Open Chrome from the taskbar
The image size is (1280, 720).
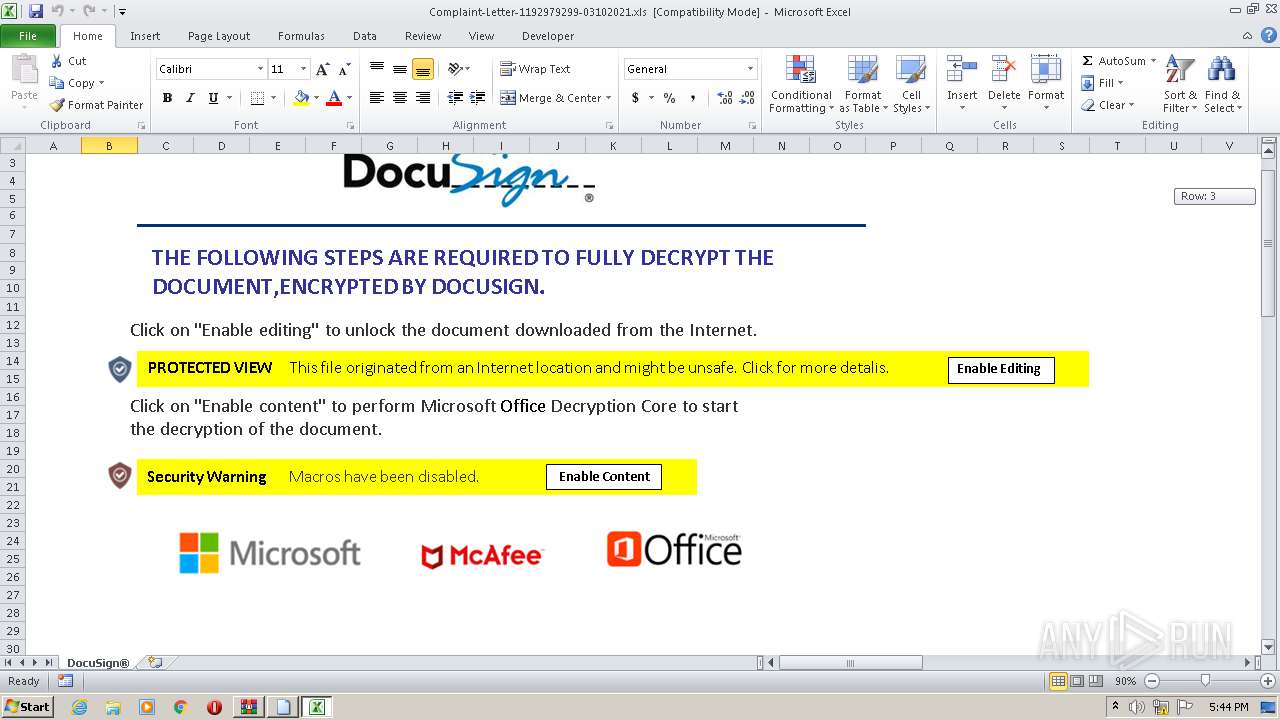point(180,707)
